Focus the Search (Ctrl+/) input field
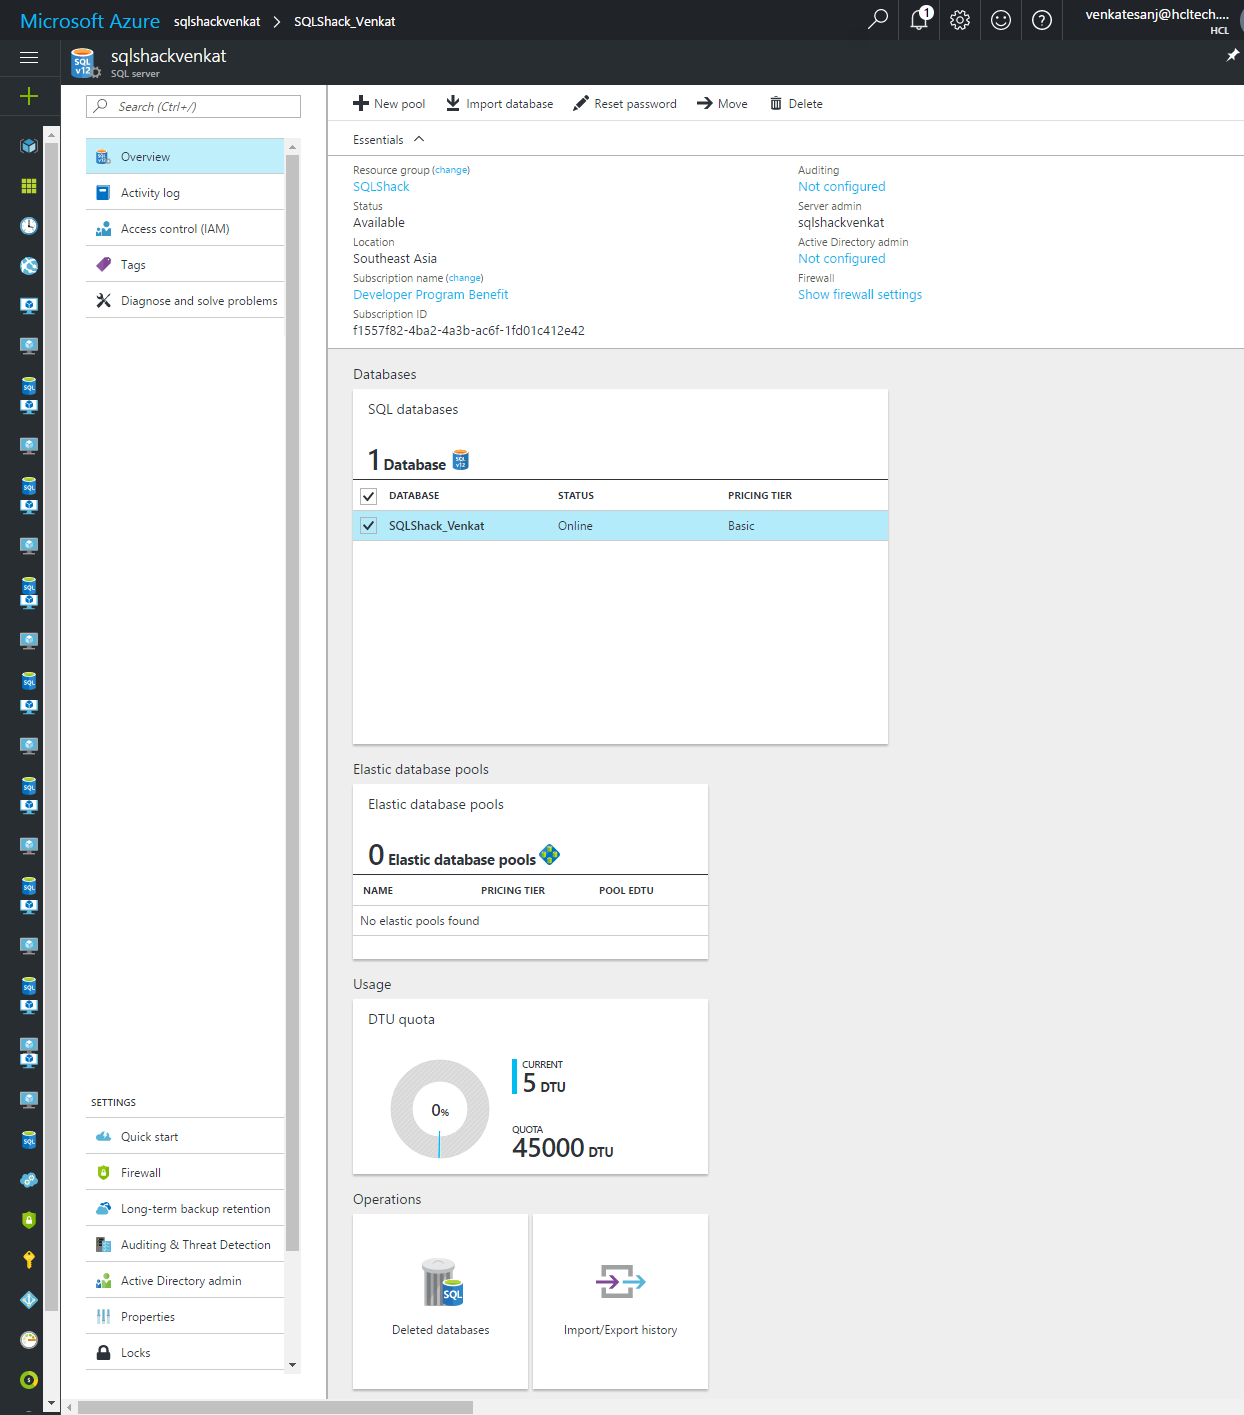Screen dimensions: 1244x1415 [194, 107]
